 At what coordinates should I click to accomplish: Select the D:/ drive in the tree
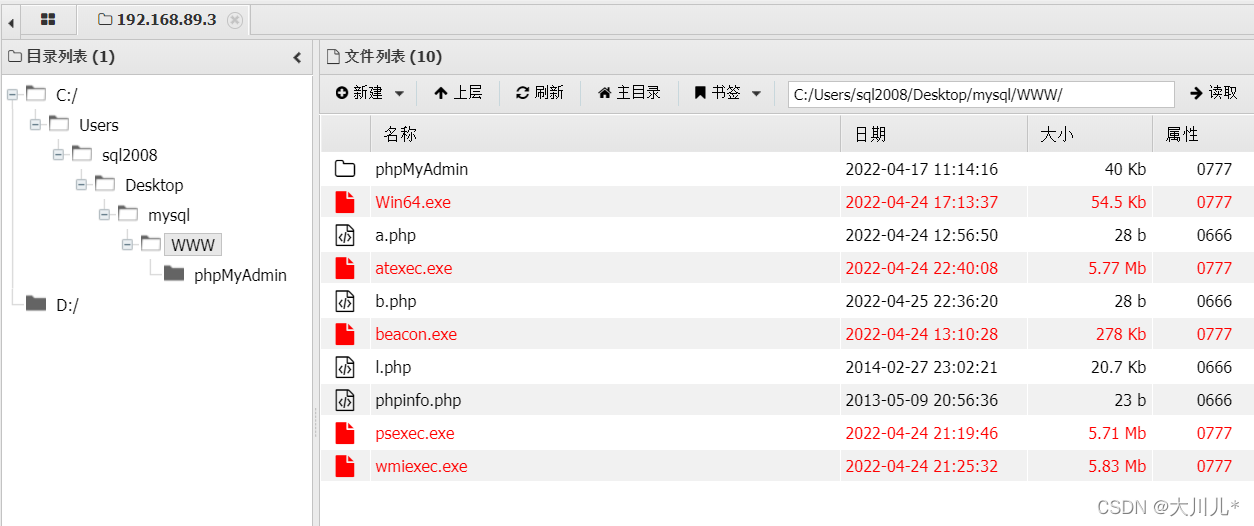[x=67, y=305]
